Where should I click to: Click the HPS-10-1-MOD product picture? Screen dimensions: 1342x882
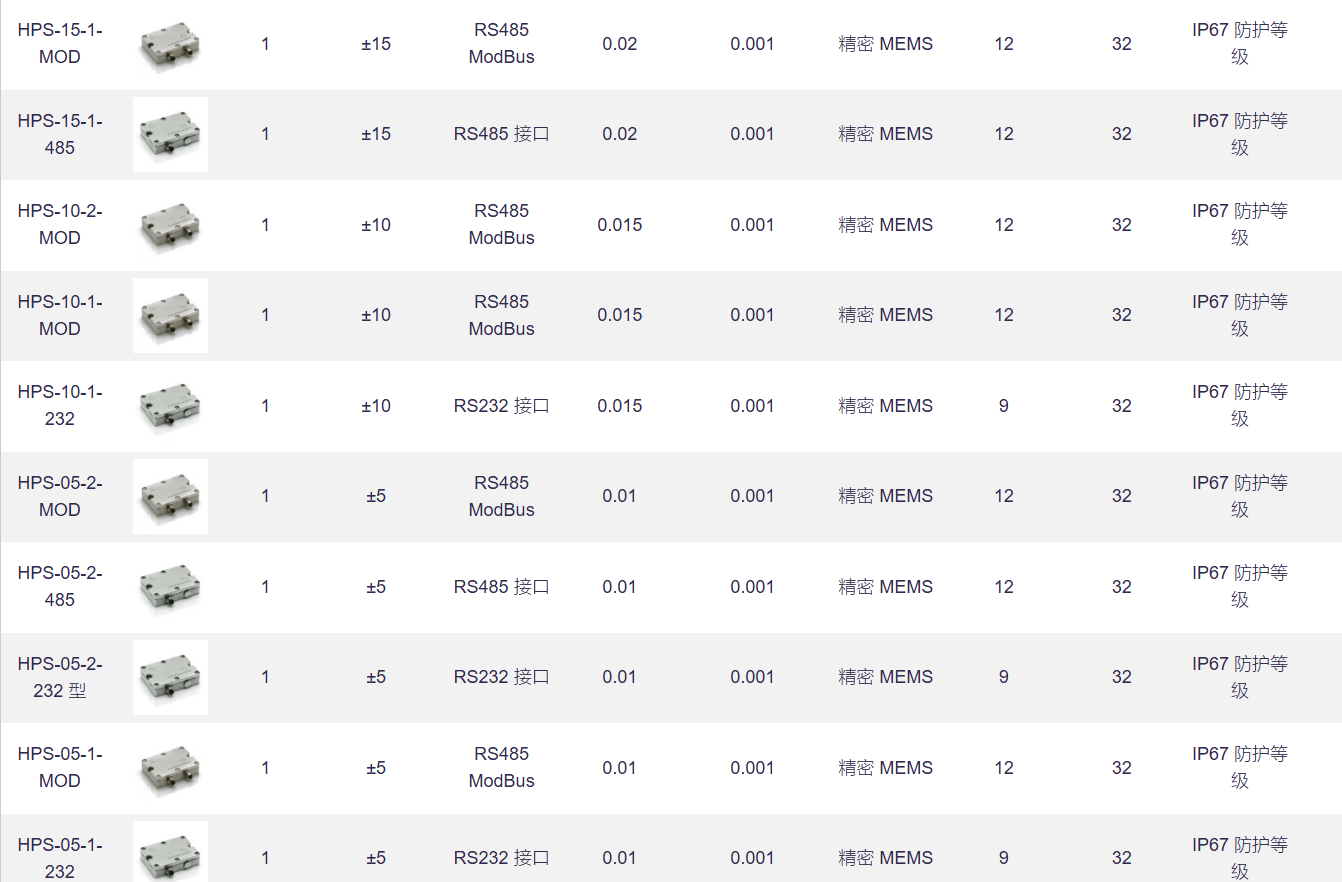170,316
